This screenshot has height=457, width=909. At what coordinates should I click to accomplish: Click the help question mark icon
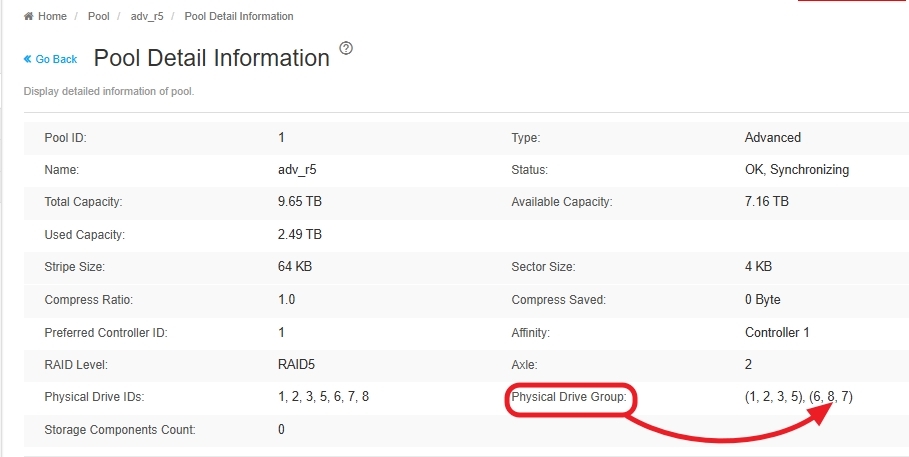coord(346,48)
